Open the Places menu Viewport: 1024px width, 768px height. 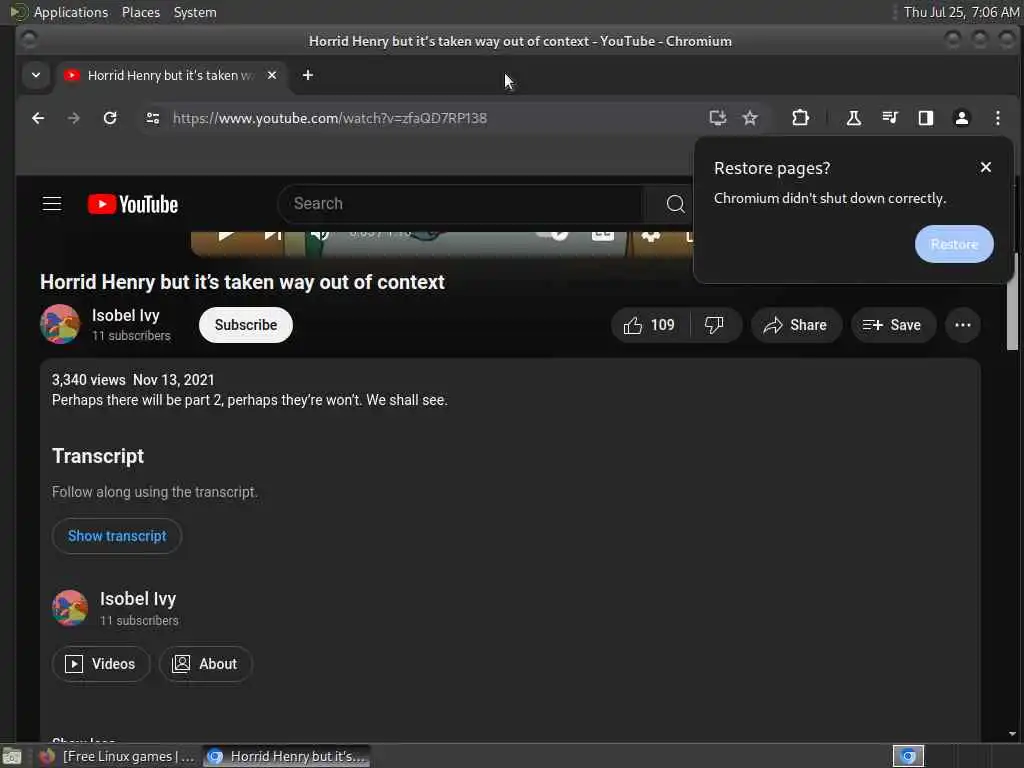click(141, 12)
